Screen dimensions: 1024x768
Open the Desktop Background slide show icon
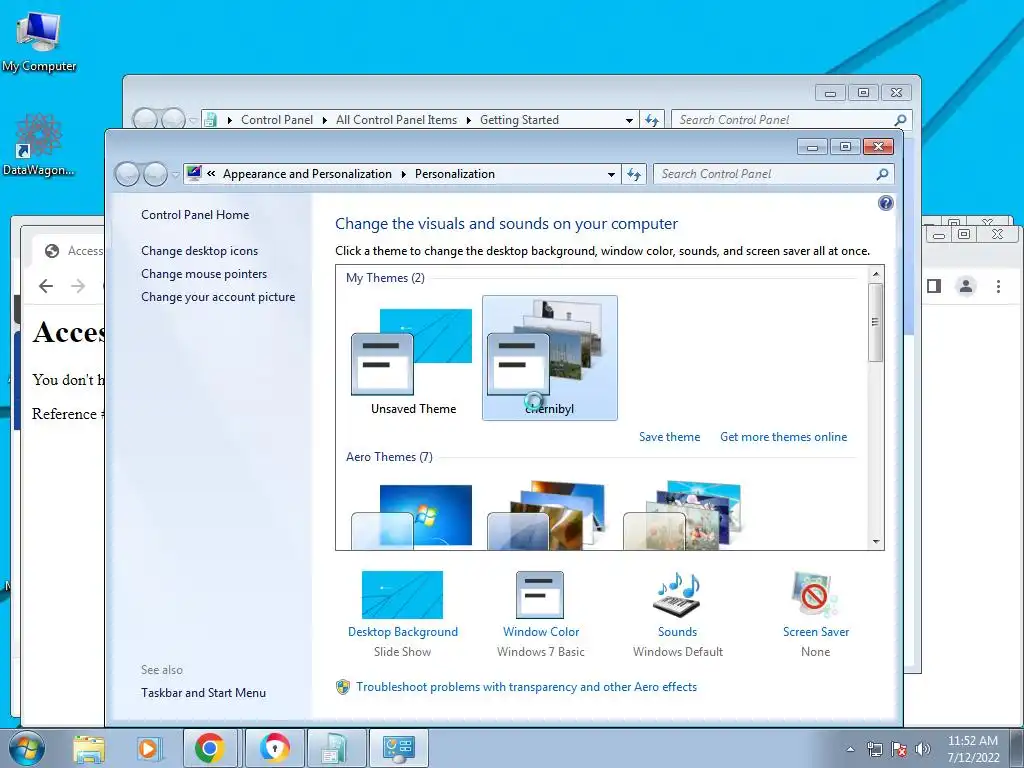tap(402, 594)
